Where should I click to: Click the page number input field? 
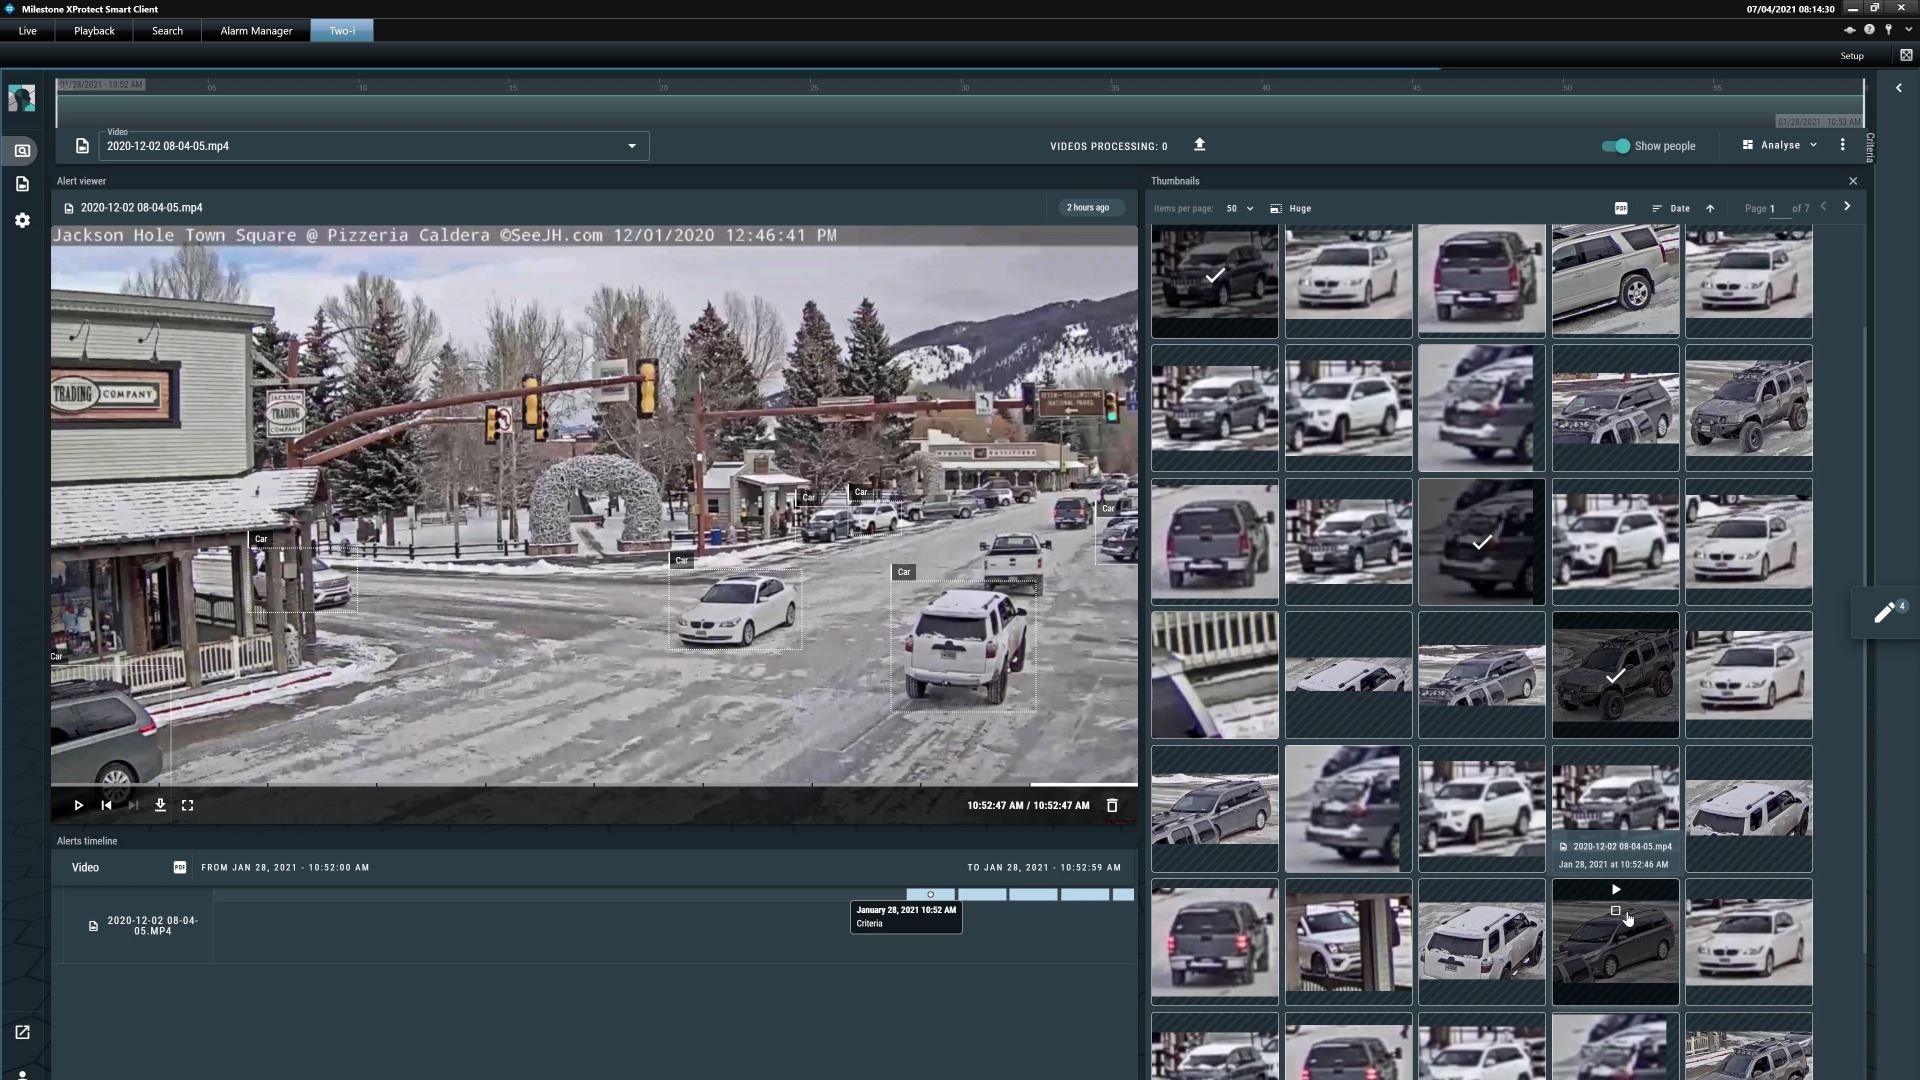pos(1778,209)
